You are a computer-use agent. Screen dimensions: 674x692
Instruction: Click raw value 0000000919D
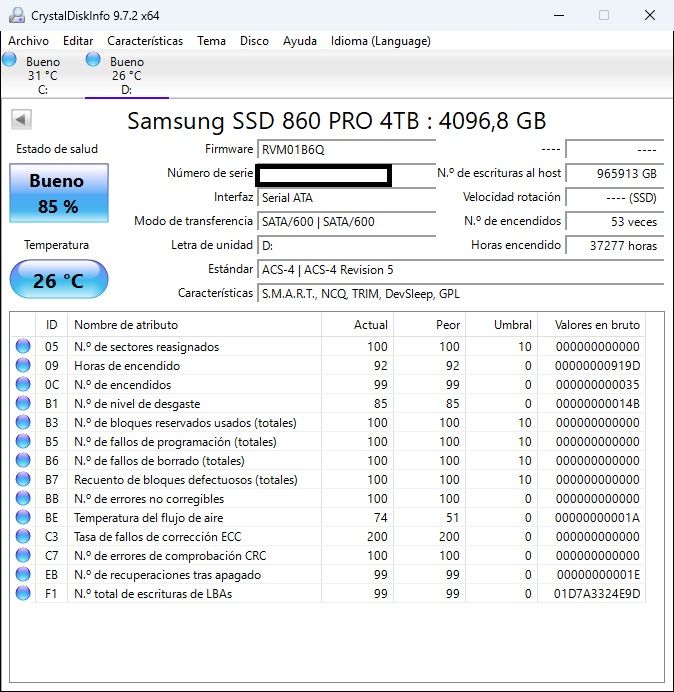pos(597,366)
